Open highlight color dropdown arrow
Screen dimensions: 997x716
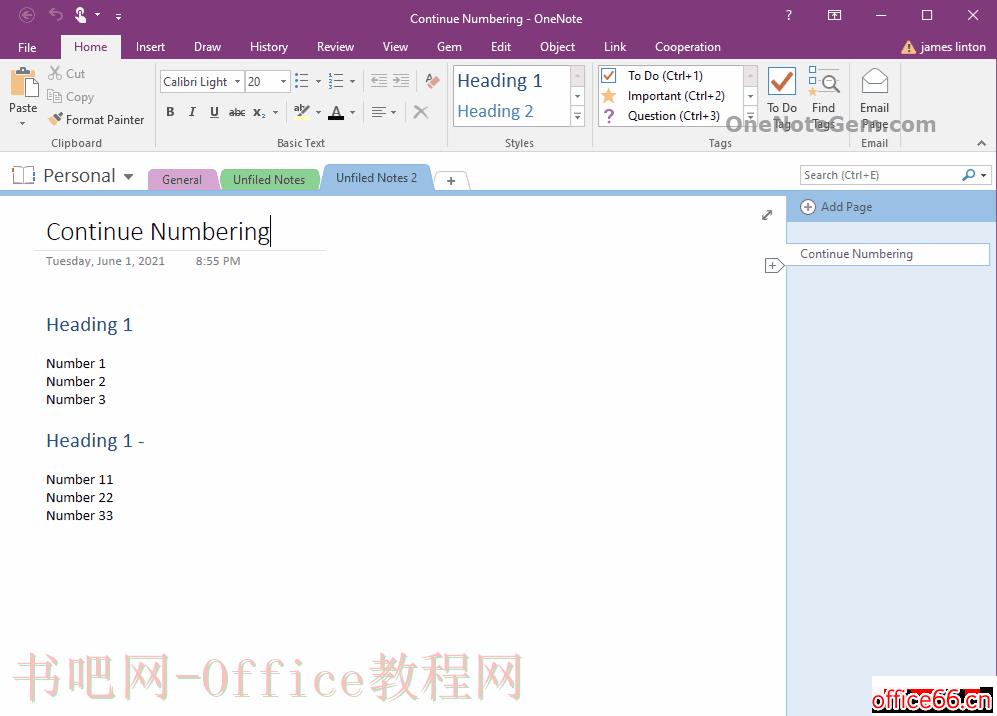coord(319,113)
